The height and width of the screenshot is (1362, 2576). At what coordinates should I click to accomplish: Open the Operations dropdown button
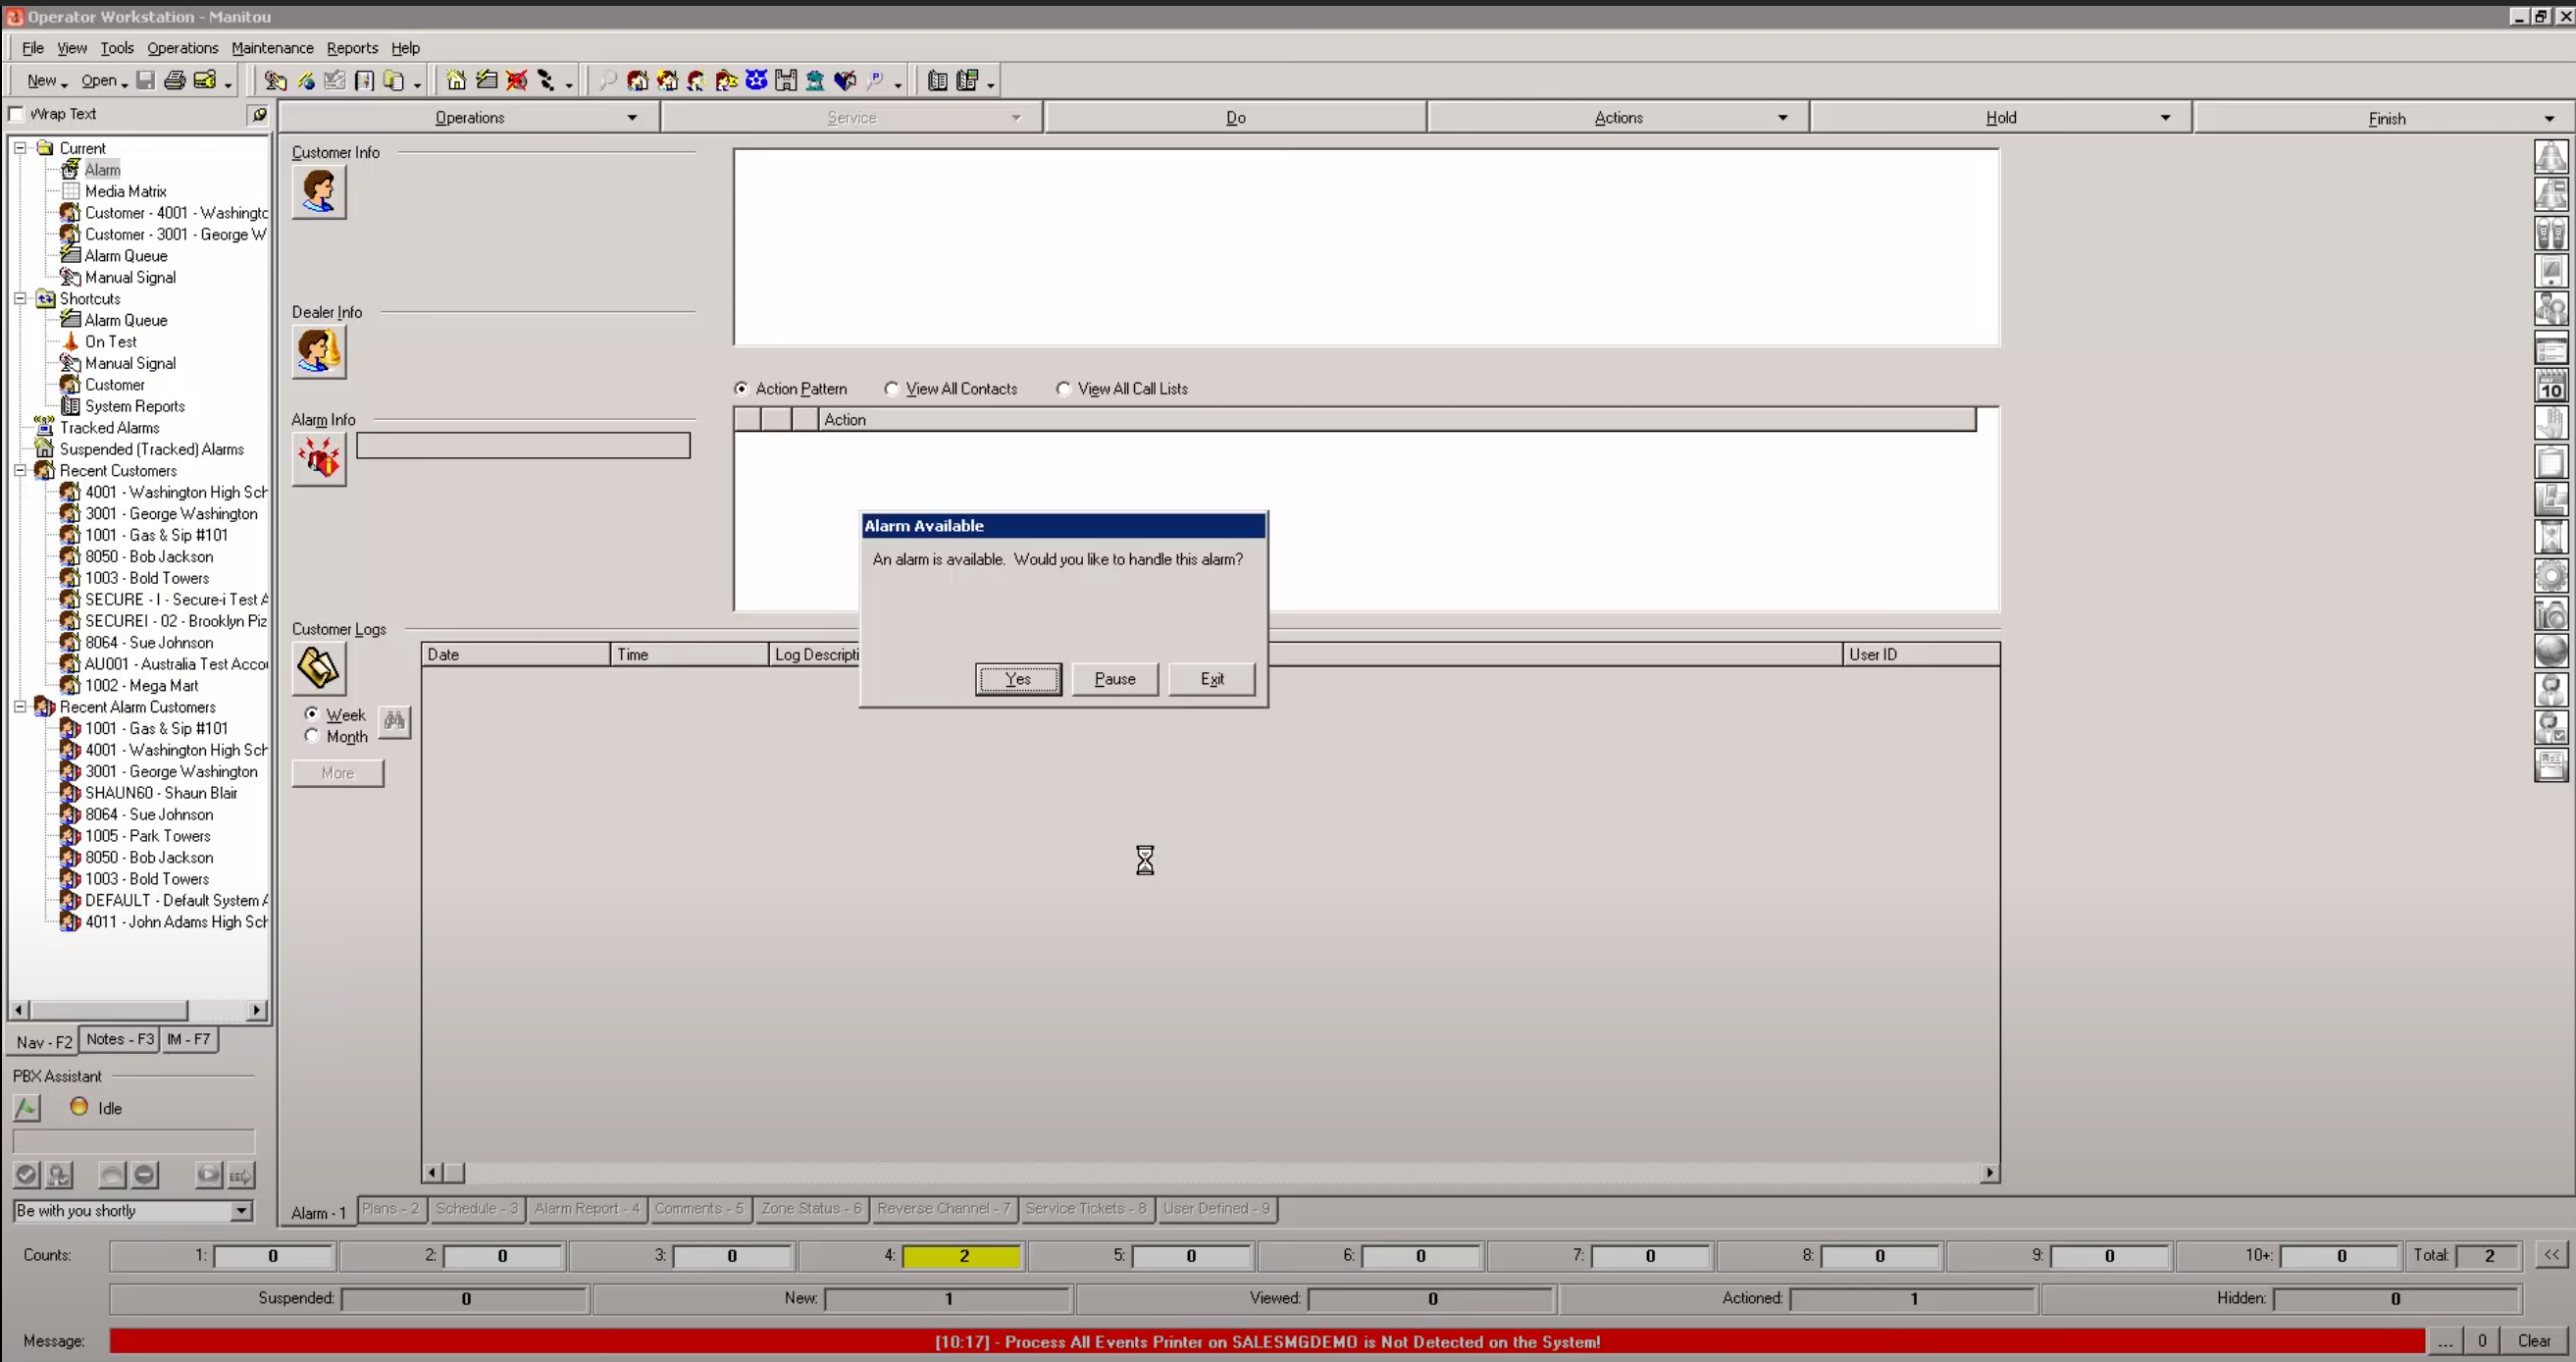(x=469, y=118)
